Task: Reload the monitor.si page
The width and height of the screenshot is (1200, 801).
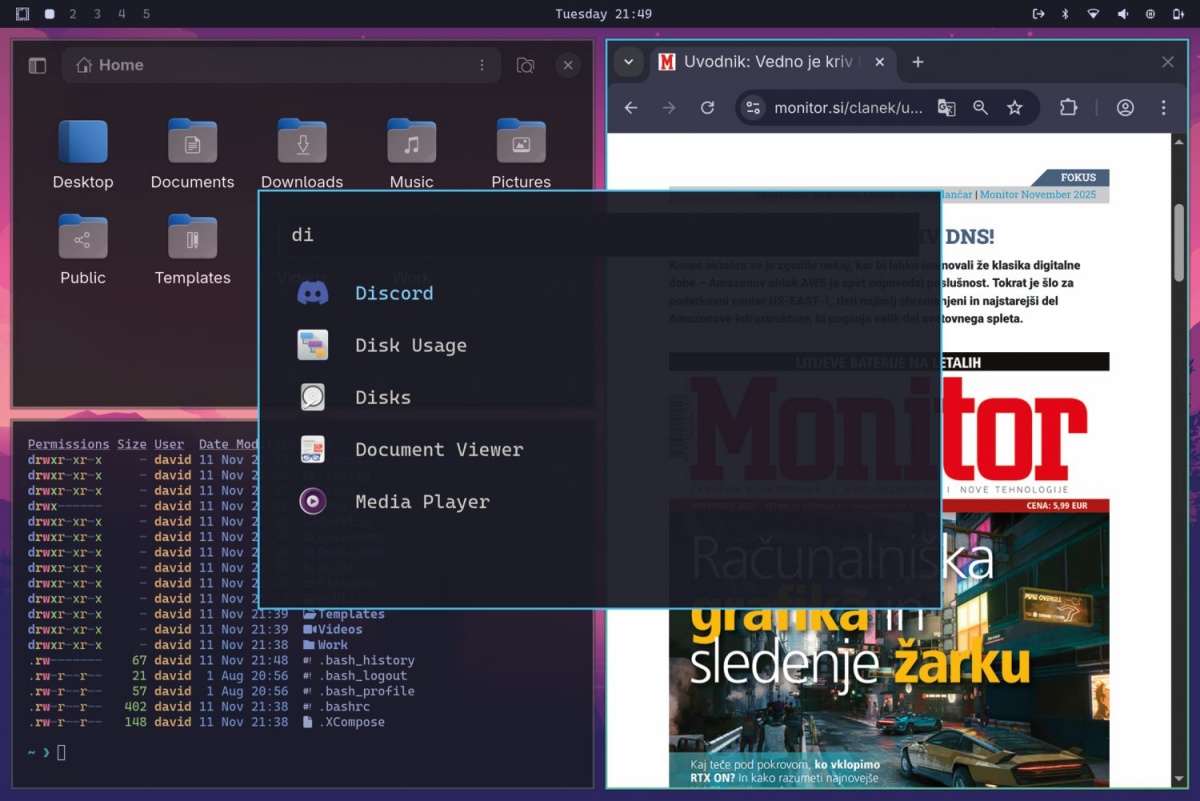Action: point(707,108)
